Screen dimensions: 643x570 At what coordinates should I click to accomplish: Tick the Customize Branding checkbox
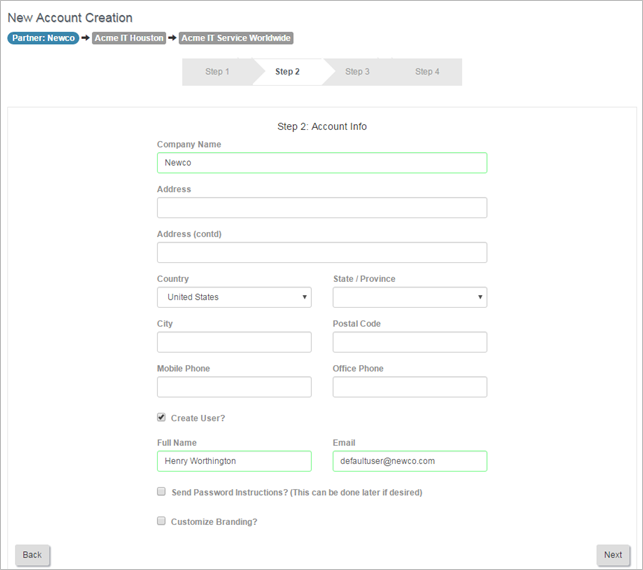point(162,521)
